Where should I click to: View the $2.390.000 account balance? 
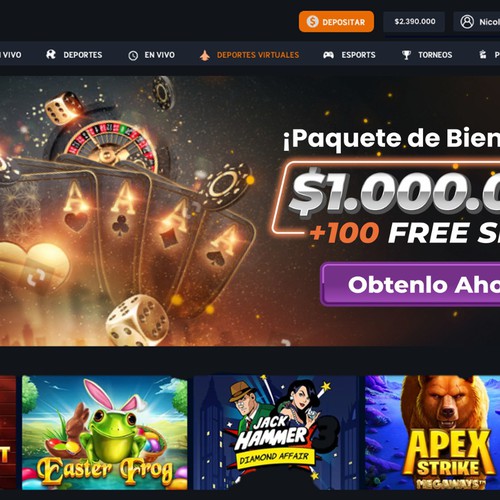click(414, 22)
